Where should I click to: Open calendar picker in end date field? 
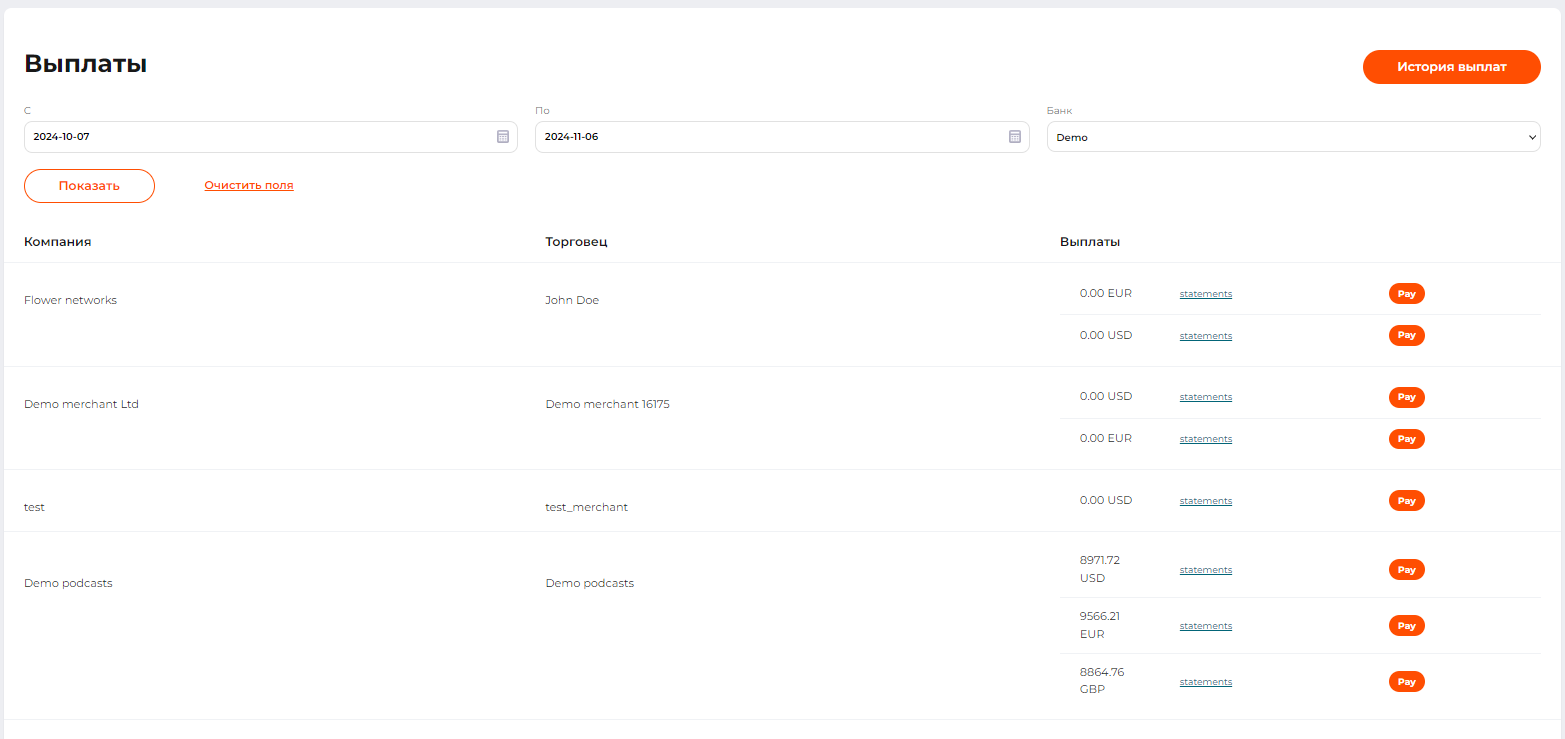pyautogui.click(x=1014, y=137)
